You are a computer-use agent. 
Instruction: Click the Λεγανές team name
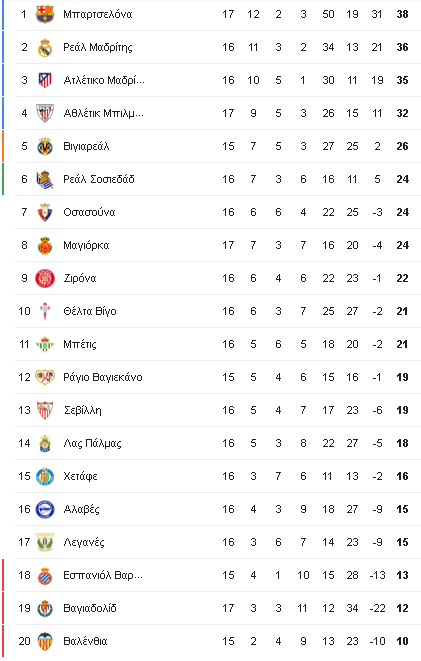pos(84,542)
